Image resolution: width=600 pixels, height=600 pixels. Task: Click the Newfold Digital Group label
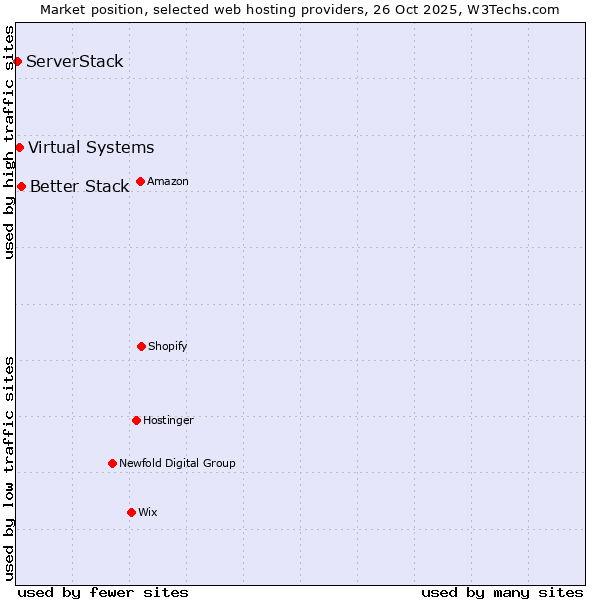[x=177, y=464]
